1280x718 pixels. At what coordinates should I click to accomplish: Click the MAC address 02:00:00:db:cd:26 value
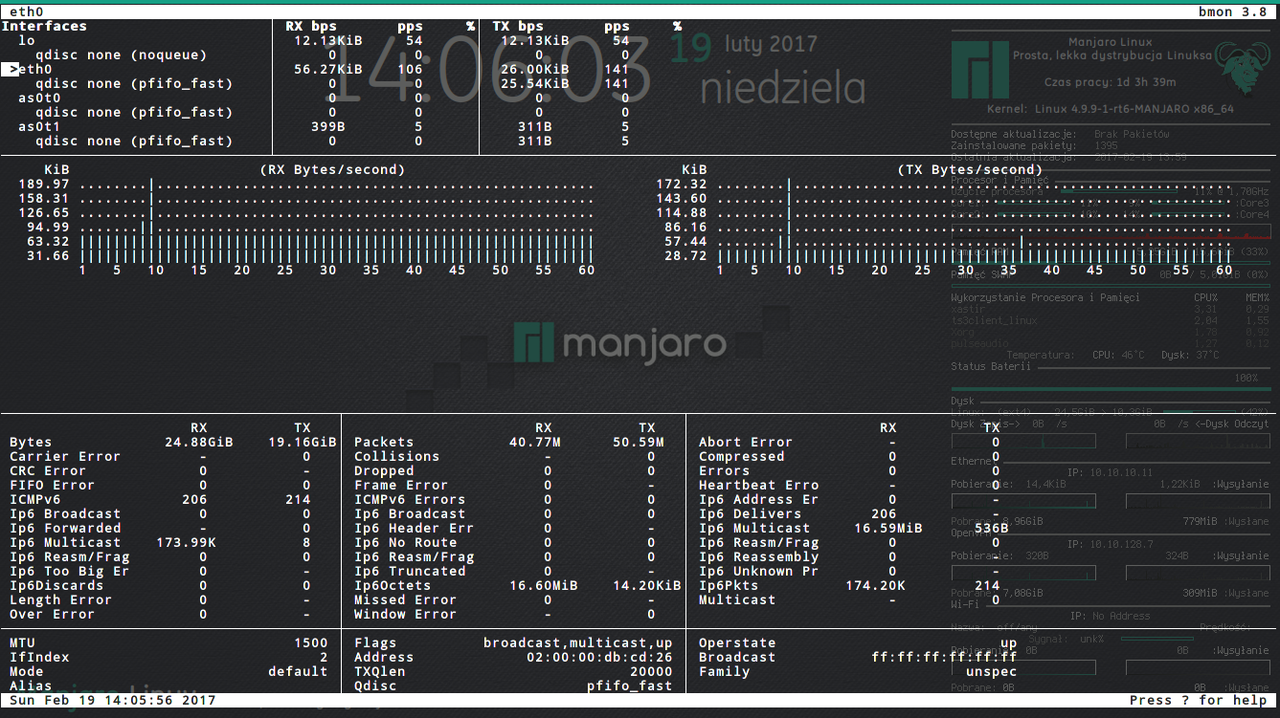pyautogui.click(x=599, y=657)
